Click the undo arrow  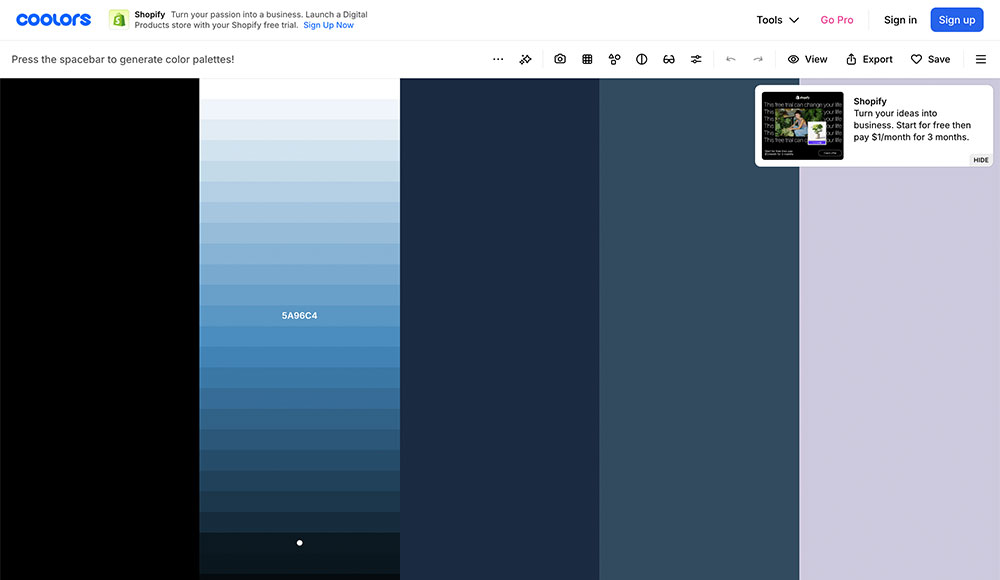731,59
